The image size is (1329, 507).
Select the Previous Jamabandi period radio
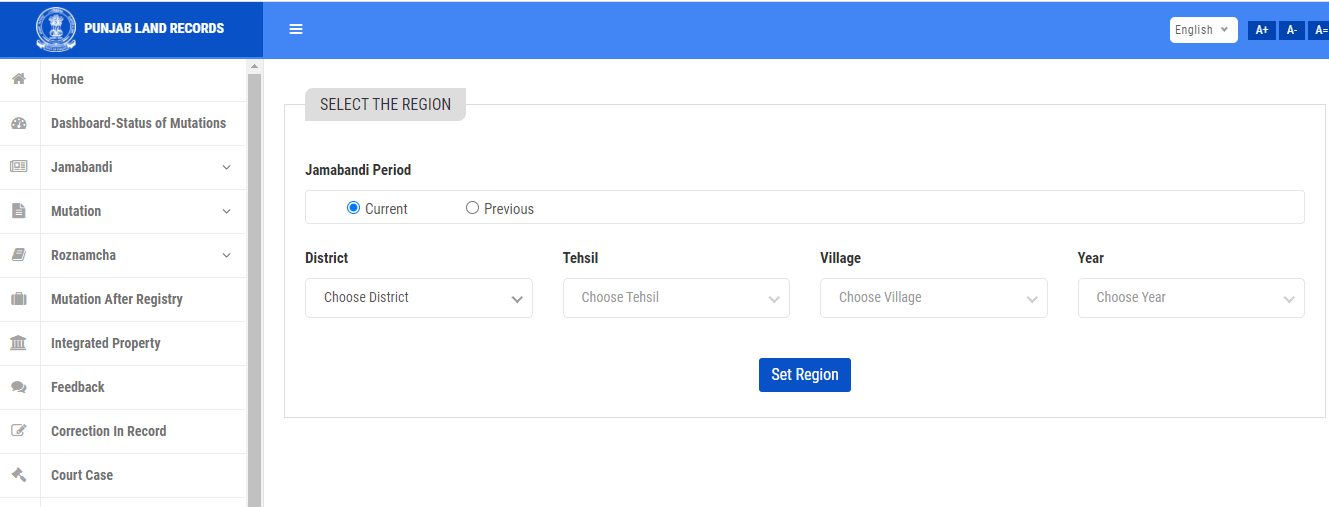(x=472, y=208)
